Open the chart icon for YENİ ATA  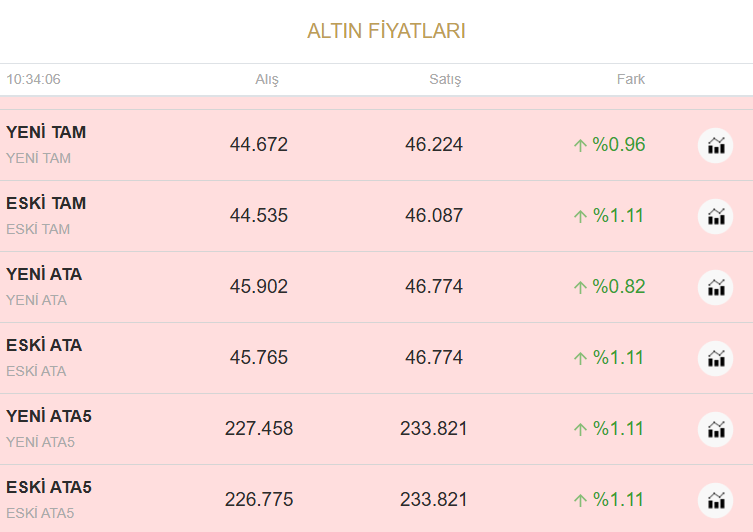click(x=715, y=287)
